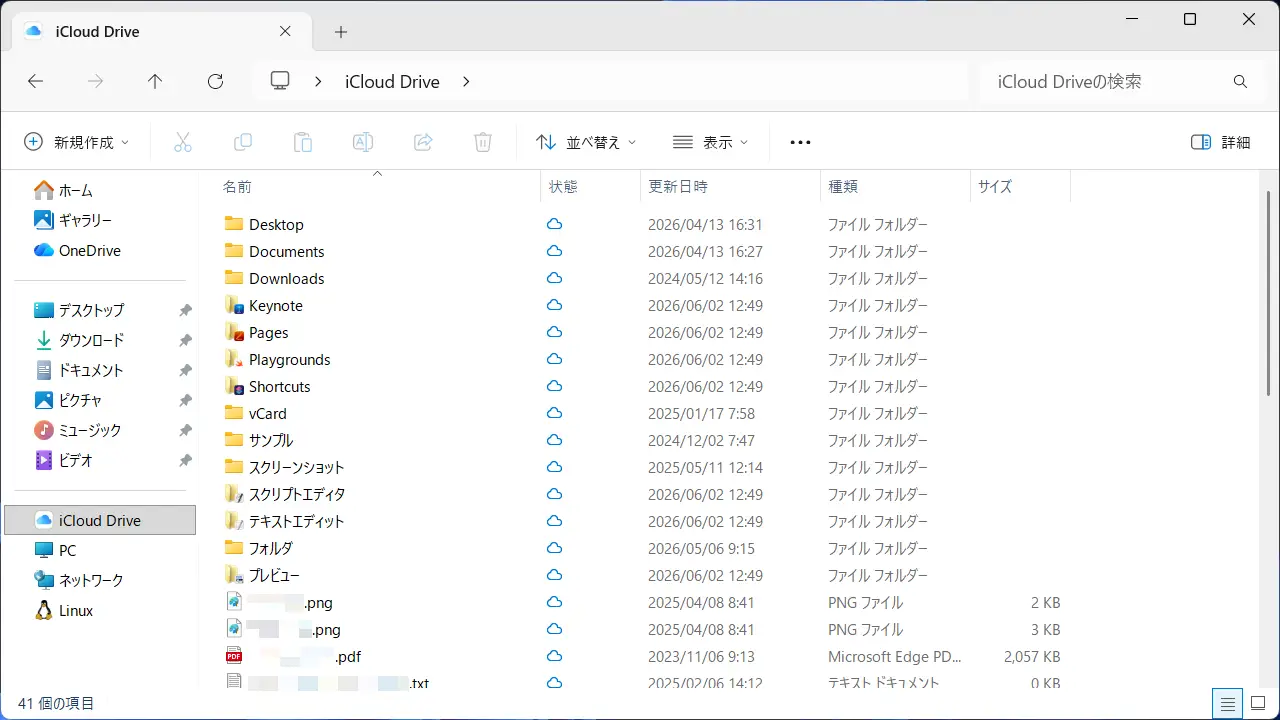
Task: Click the Forward navigation arrow
Action: point(96,82)
